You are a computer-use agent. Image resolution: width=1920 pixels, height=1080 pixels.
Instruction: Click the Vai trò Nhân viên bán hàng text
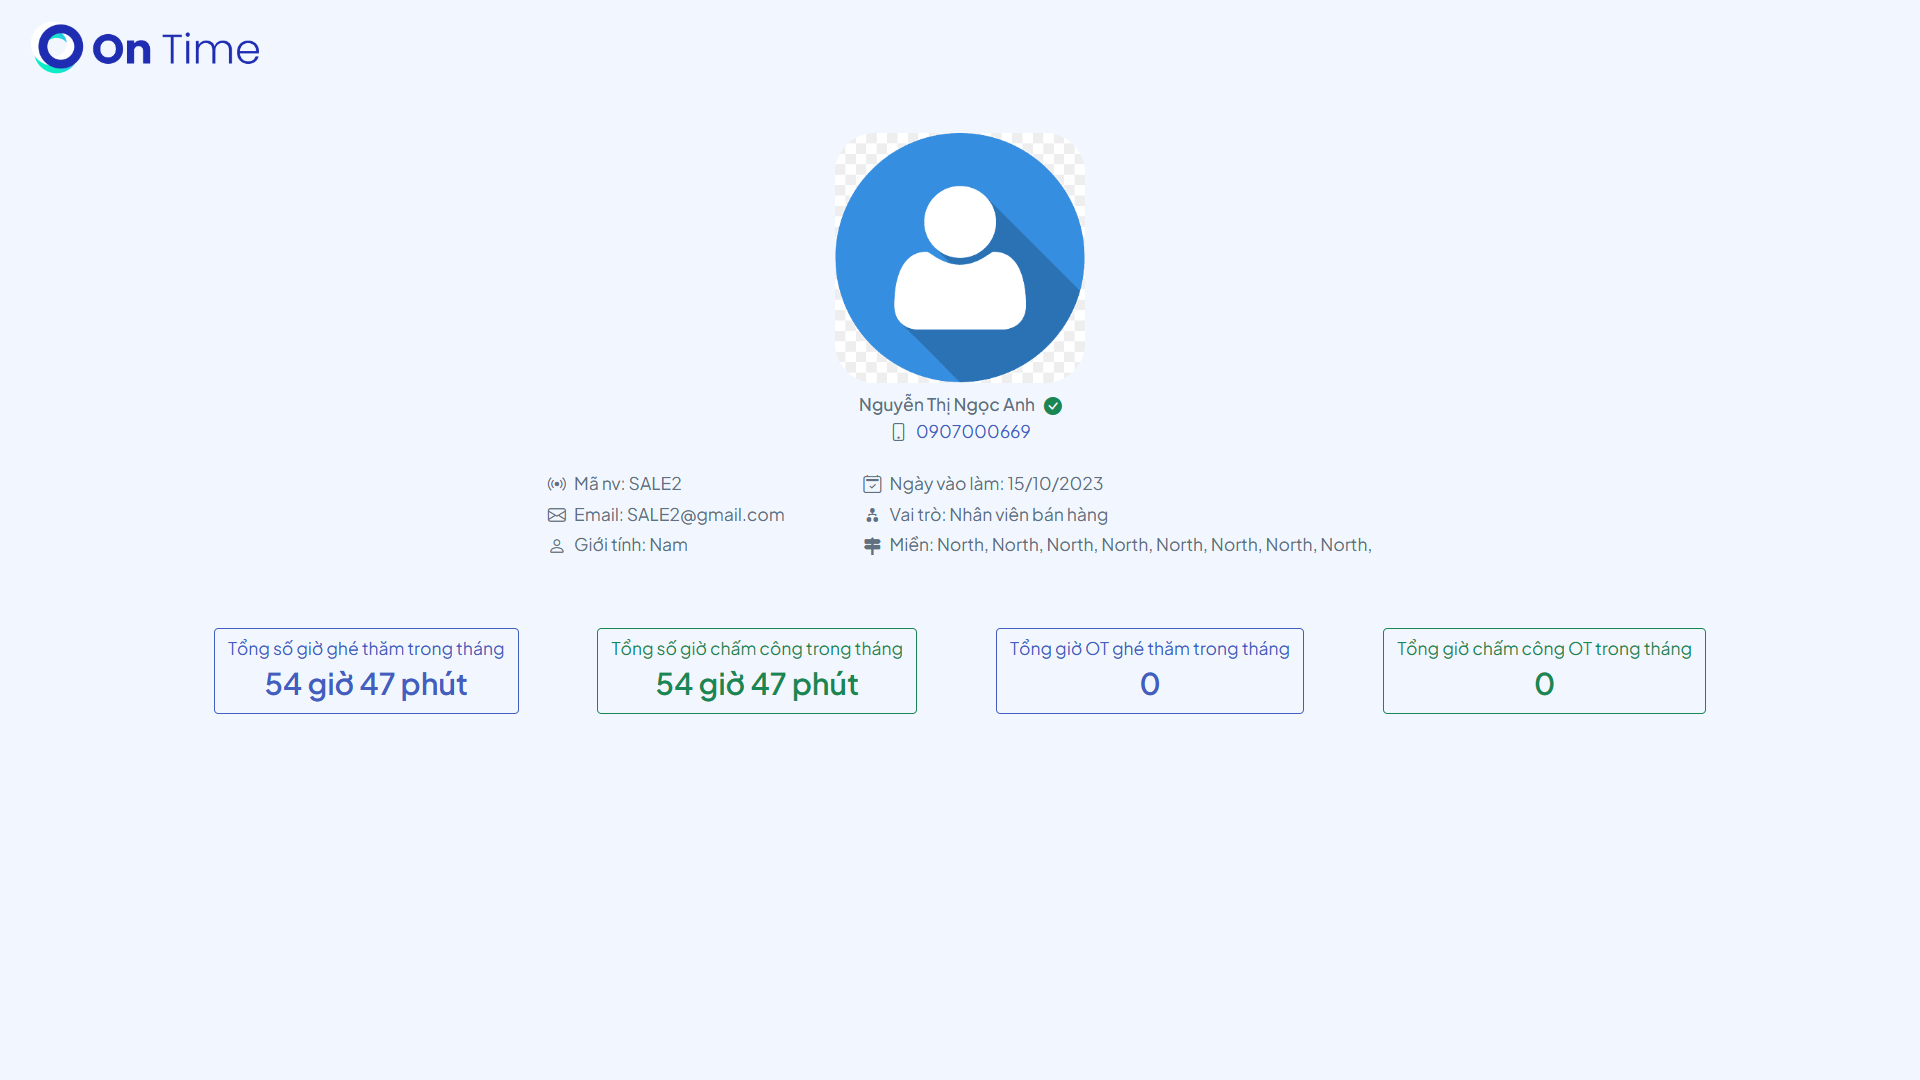(x=998, y=515)
